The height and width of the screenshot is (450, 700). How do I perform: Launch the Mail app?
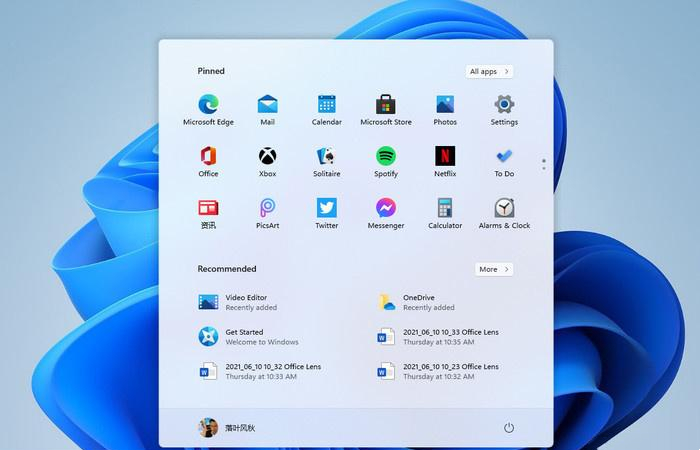267,104
